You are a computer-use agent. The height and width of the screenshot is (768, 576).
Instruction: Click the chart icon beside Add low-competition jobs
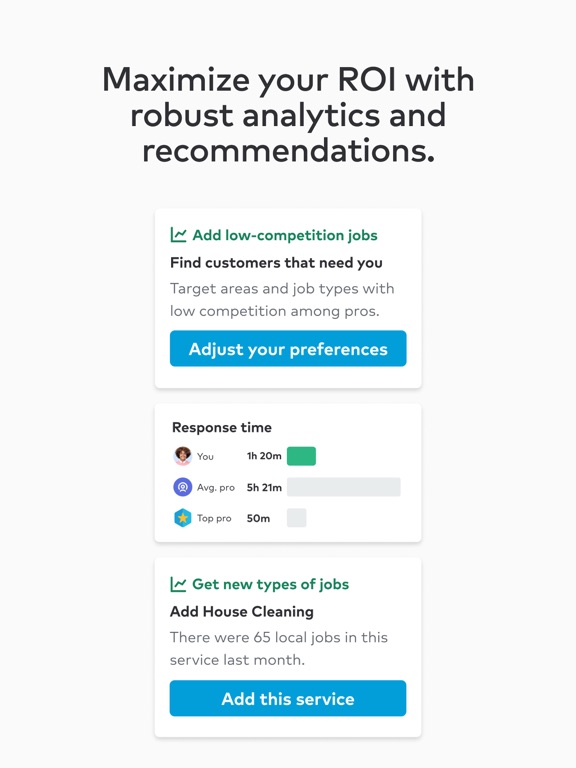pos(178,235)
